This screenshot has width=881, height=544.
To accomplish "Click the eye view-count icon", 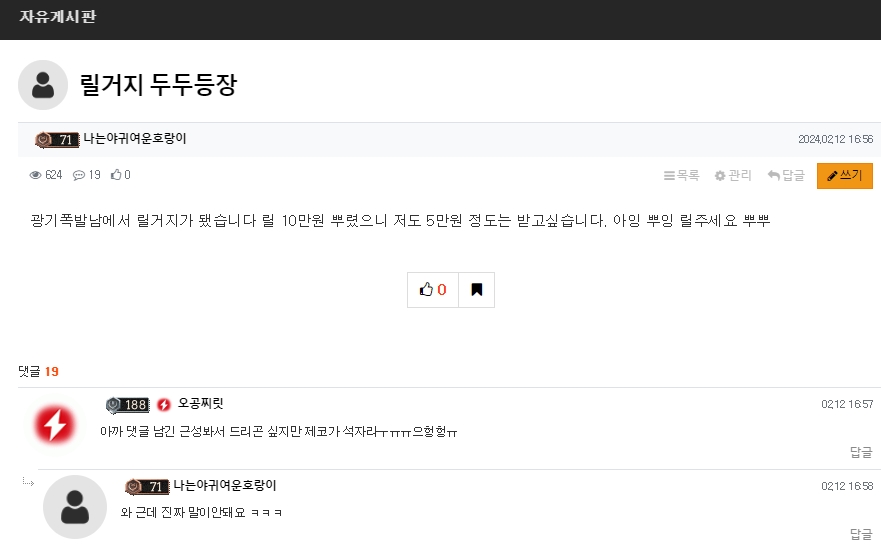I will pos(35,175).
